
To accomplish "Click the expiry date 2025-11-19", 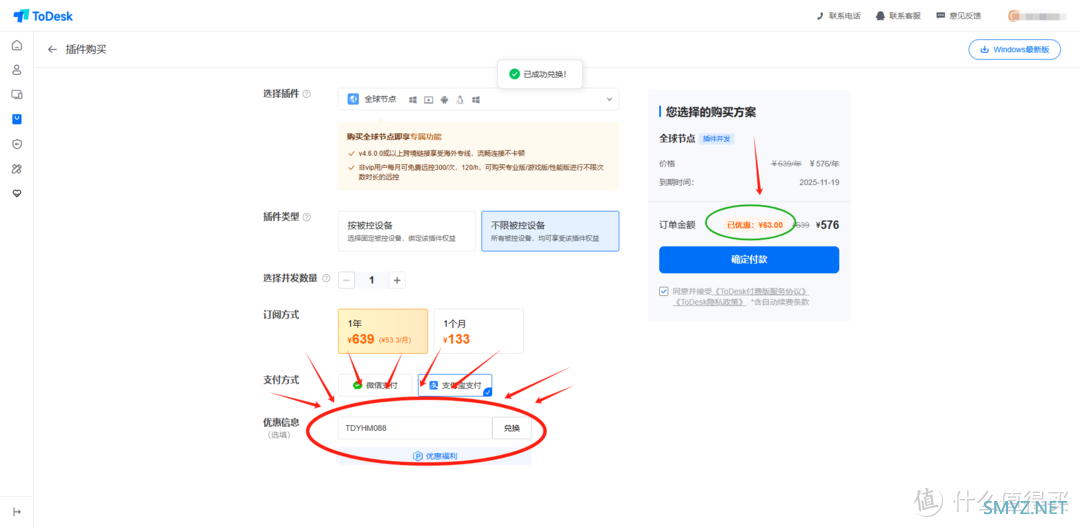I will 820,183.
